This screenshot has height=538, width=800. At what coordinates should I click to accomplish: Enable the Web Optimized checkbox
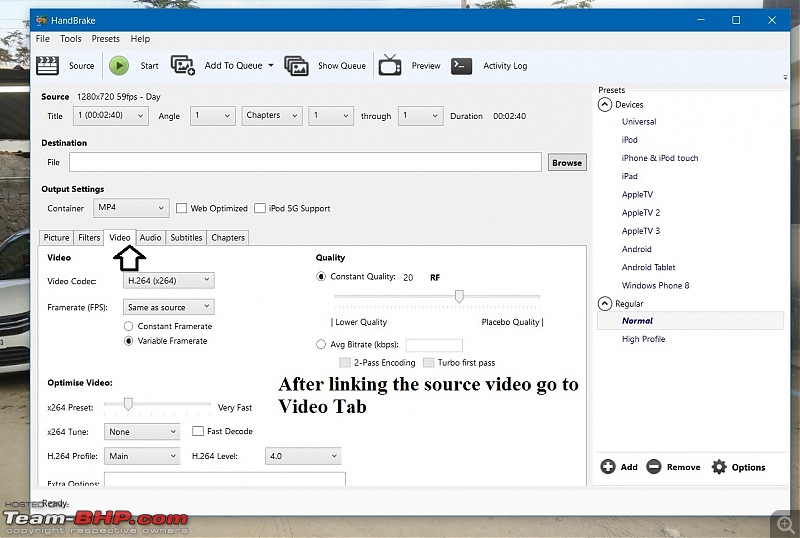[181, 208]
